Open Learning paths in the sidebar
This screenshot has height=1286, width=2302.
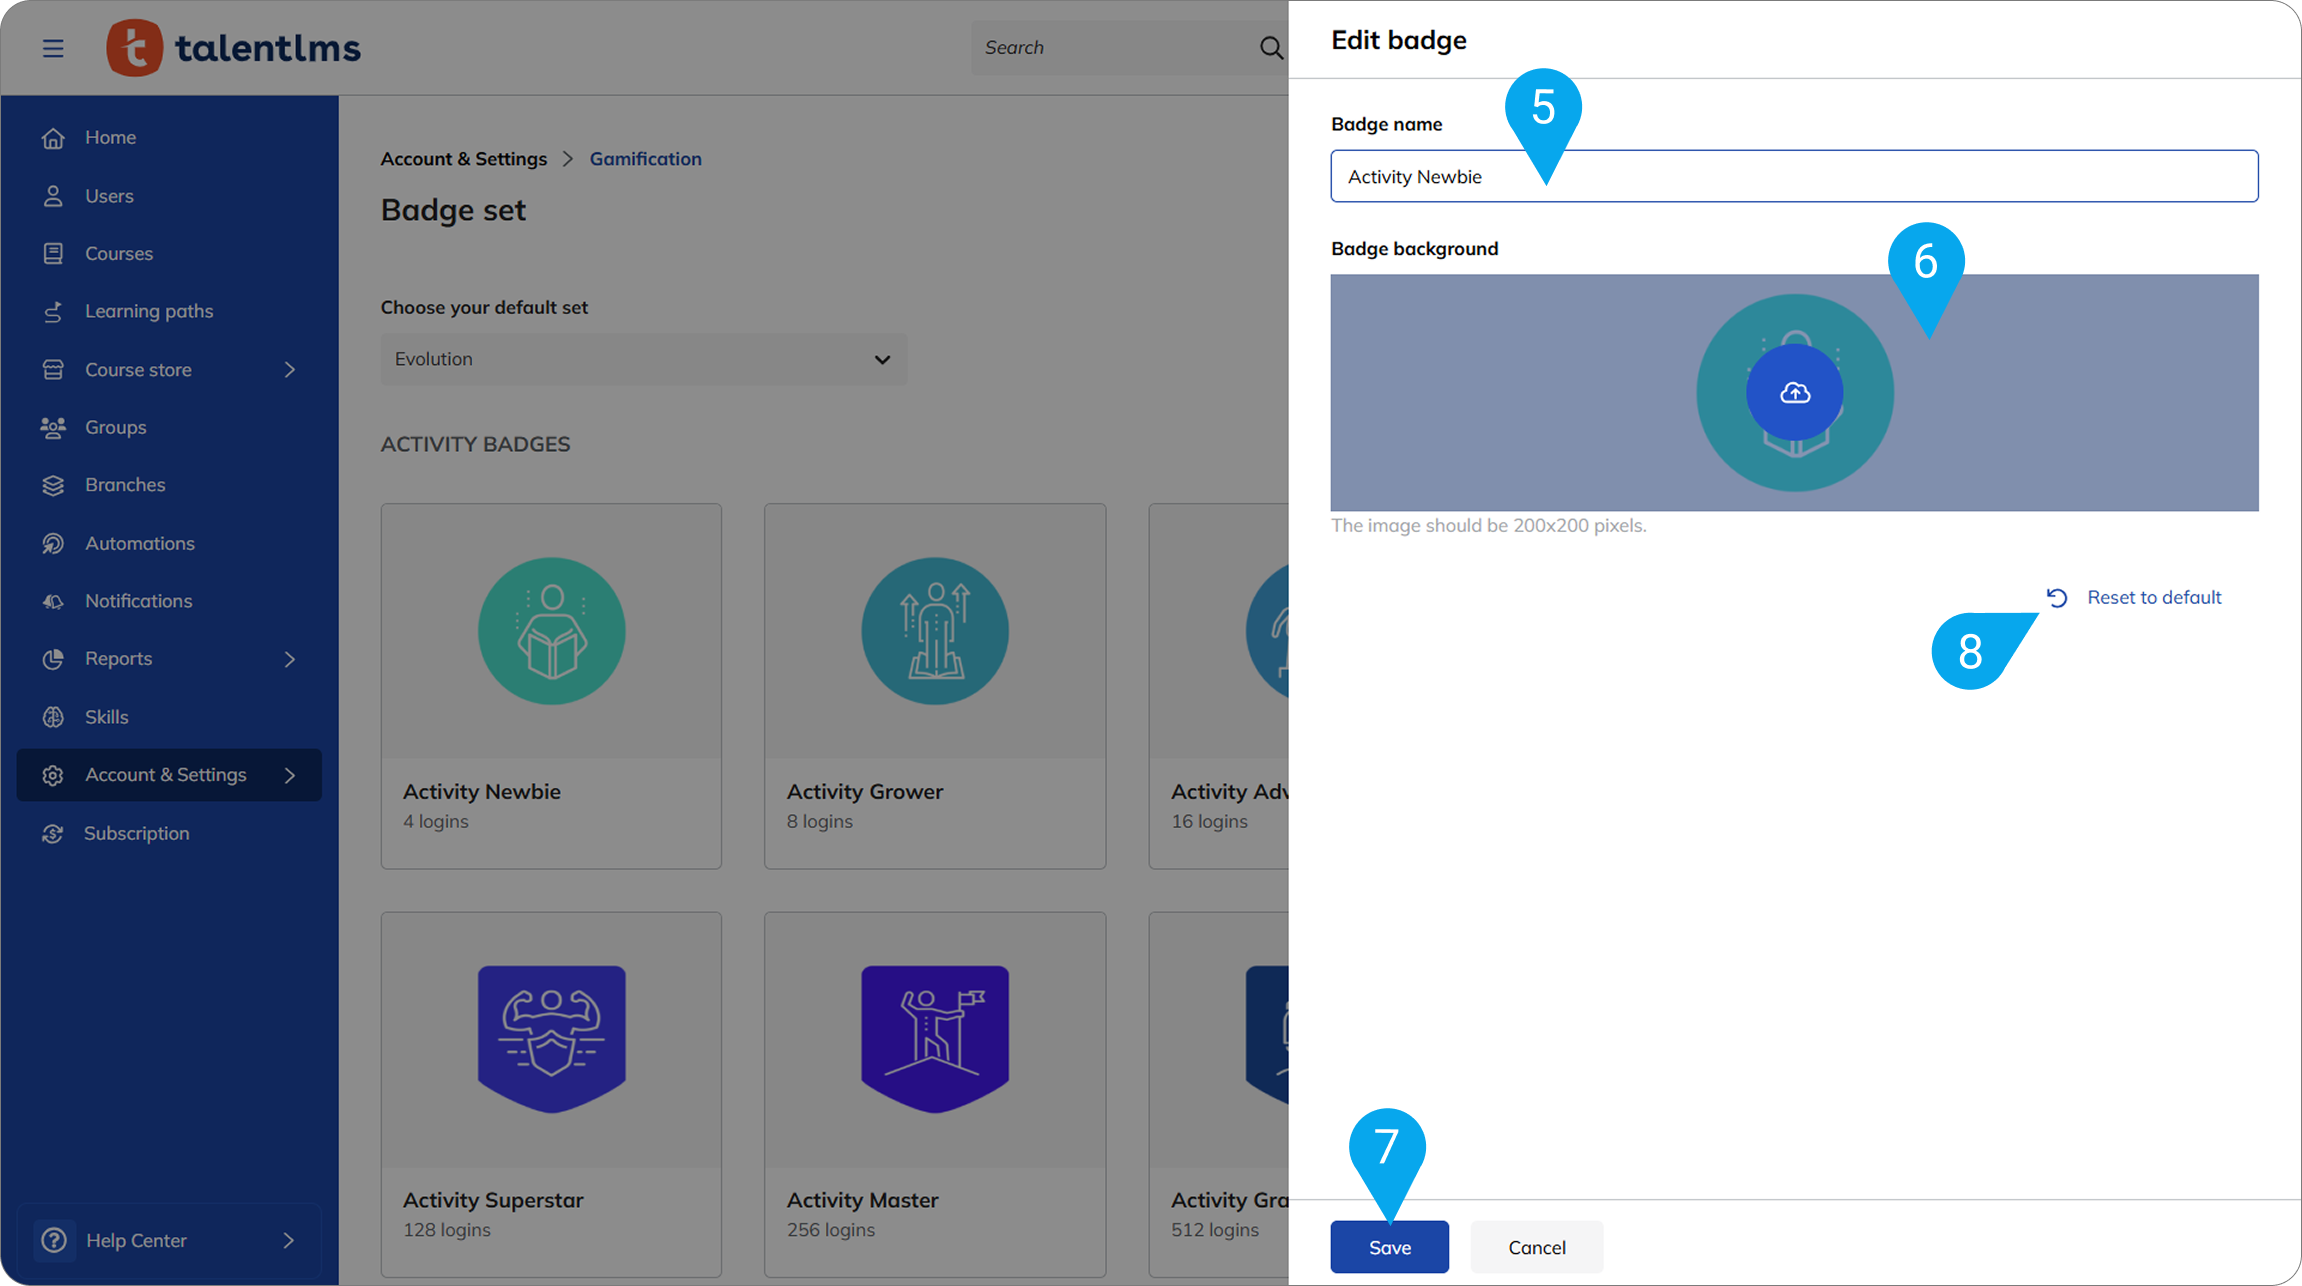click(149, 311)
